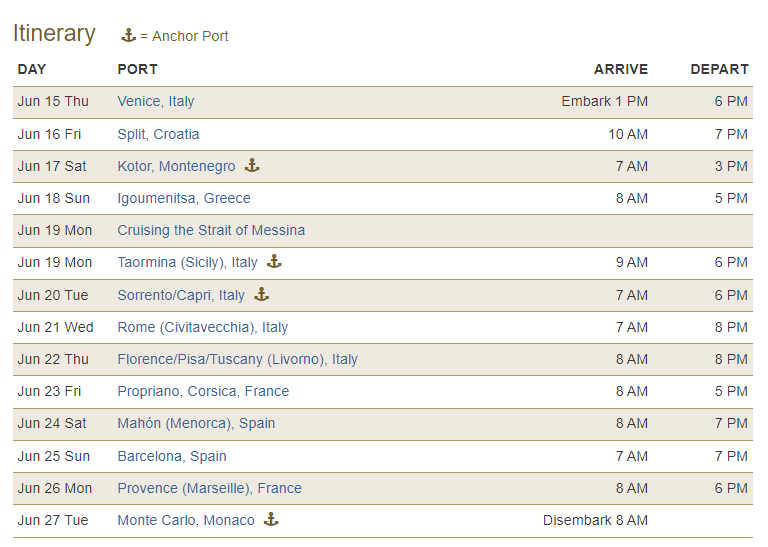Click the DAY column header
Viewport: 768px width, 547px height.
pyautogui.click(x=32, y=69)
